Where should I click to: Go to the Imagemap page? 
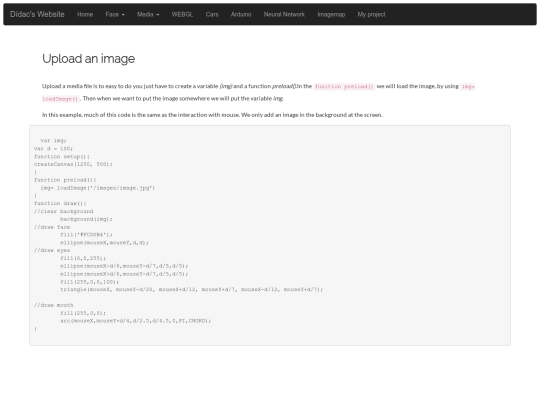(331, 14)
